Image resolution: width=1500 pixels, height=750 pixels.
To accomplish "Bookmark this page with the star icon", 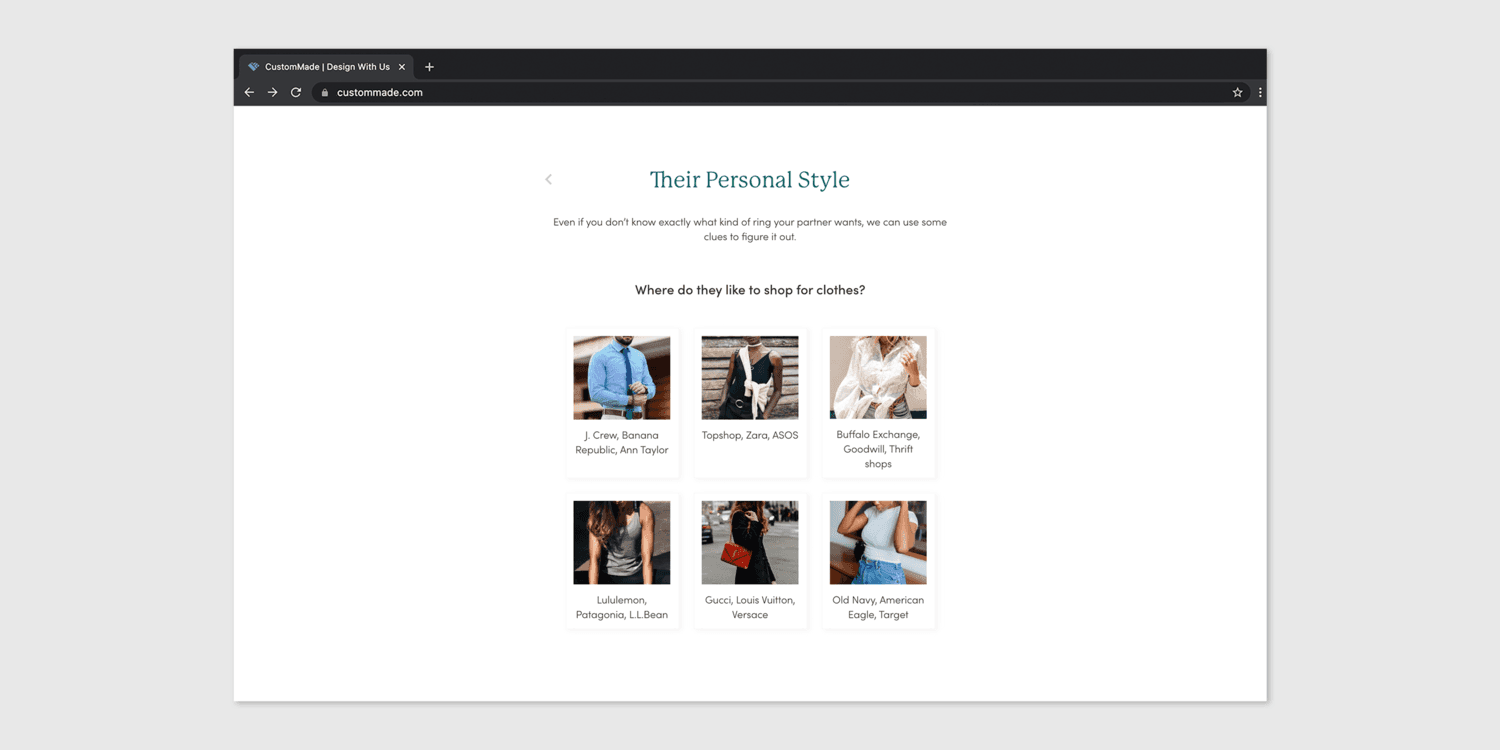I will [x=1237, y=92].
